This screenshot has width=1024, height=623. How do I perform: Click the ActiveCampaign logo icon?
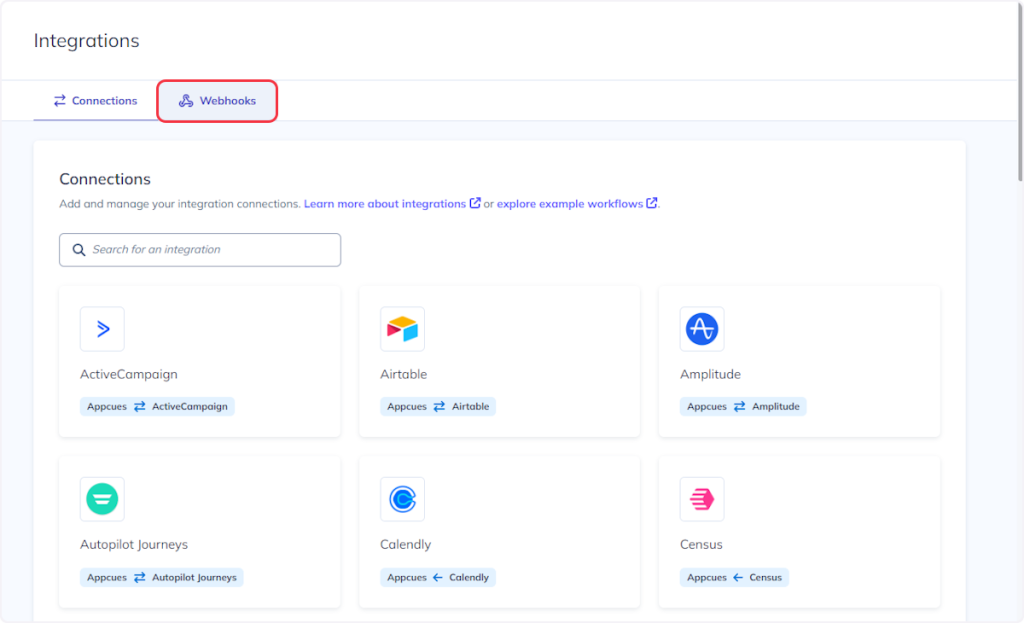coord(102,329)
